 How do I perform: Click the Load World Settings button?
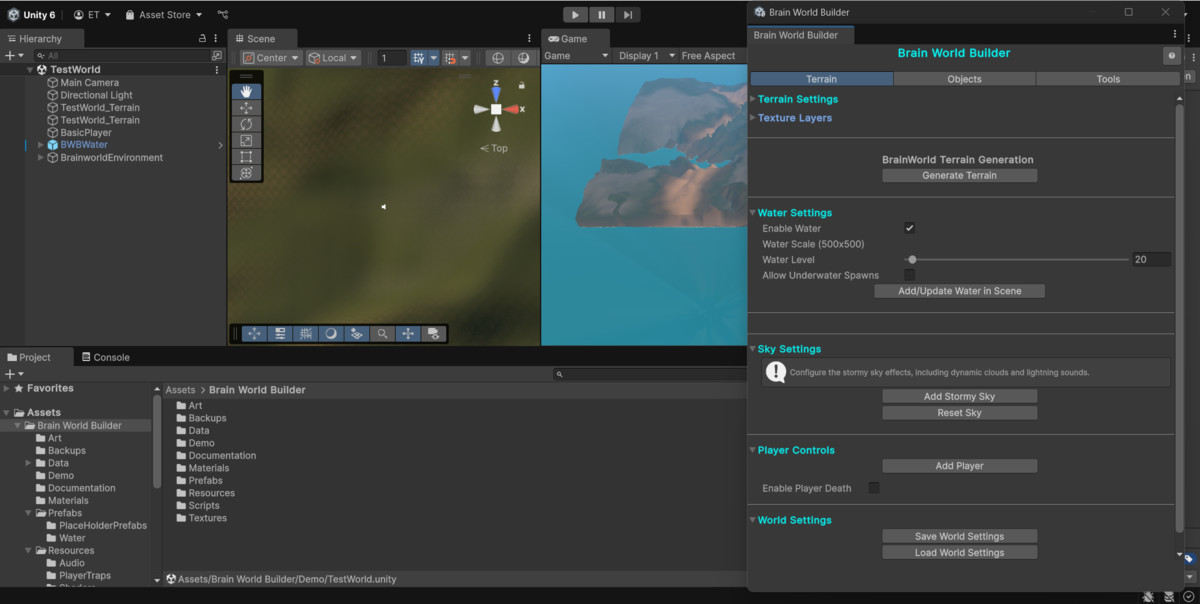tap(959, 552)
